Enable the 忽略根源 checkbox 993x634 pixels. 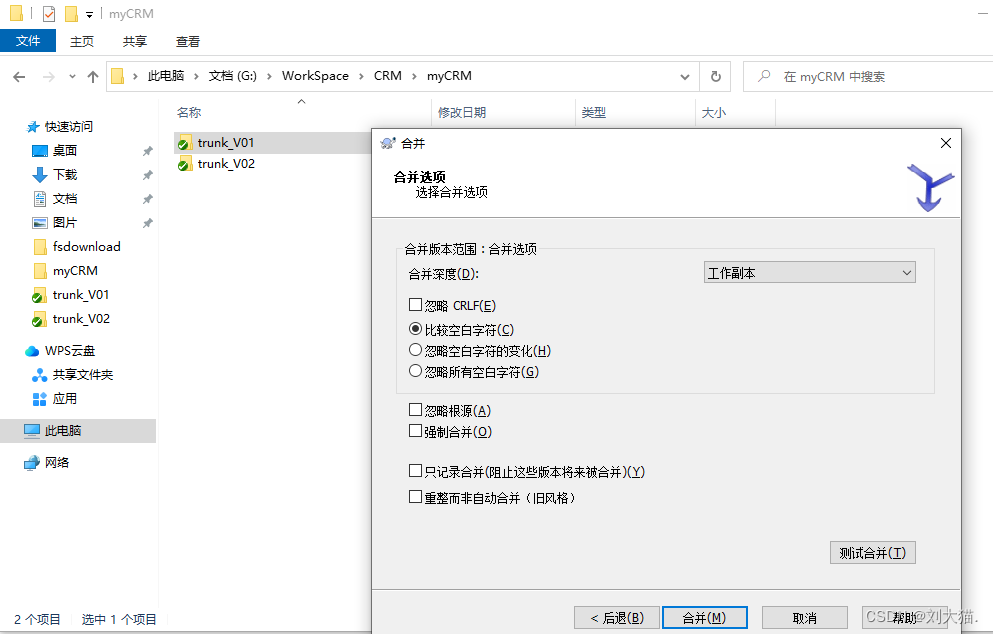415,410
